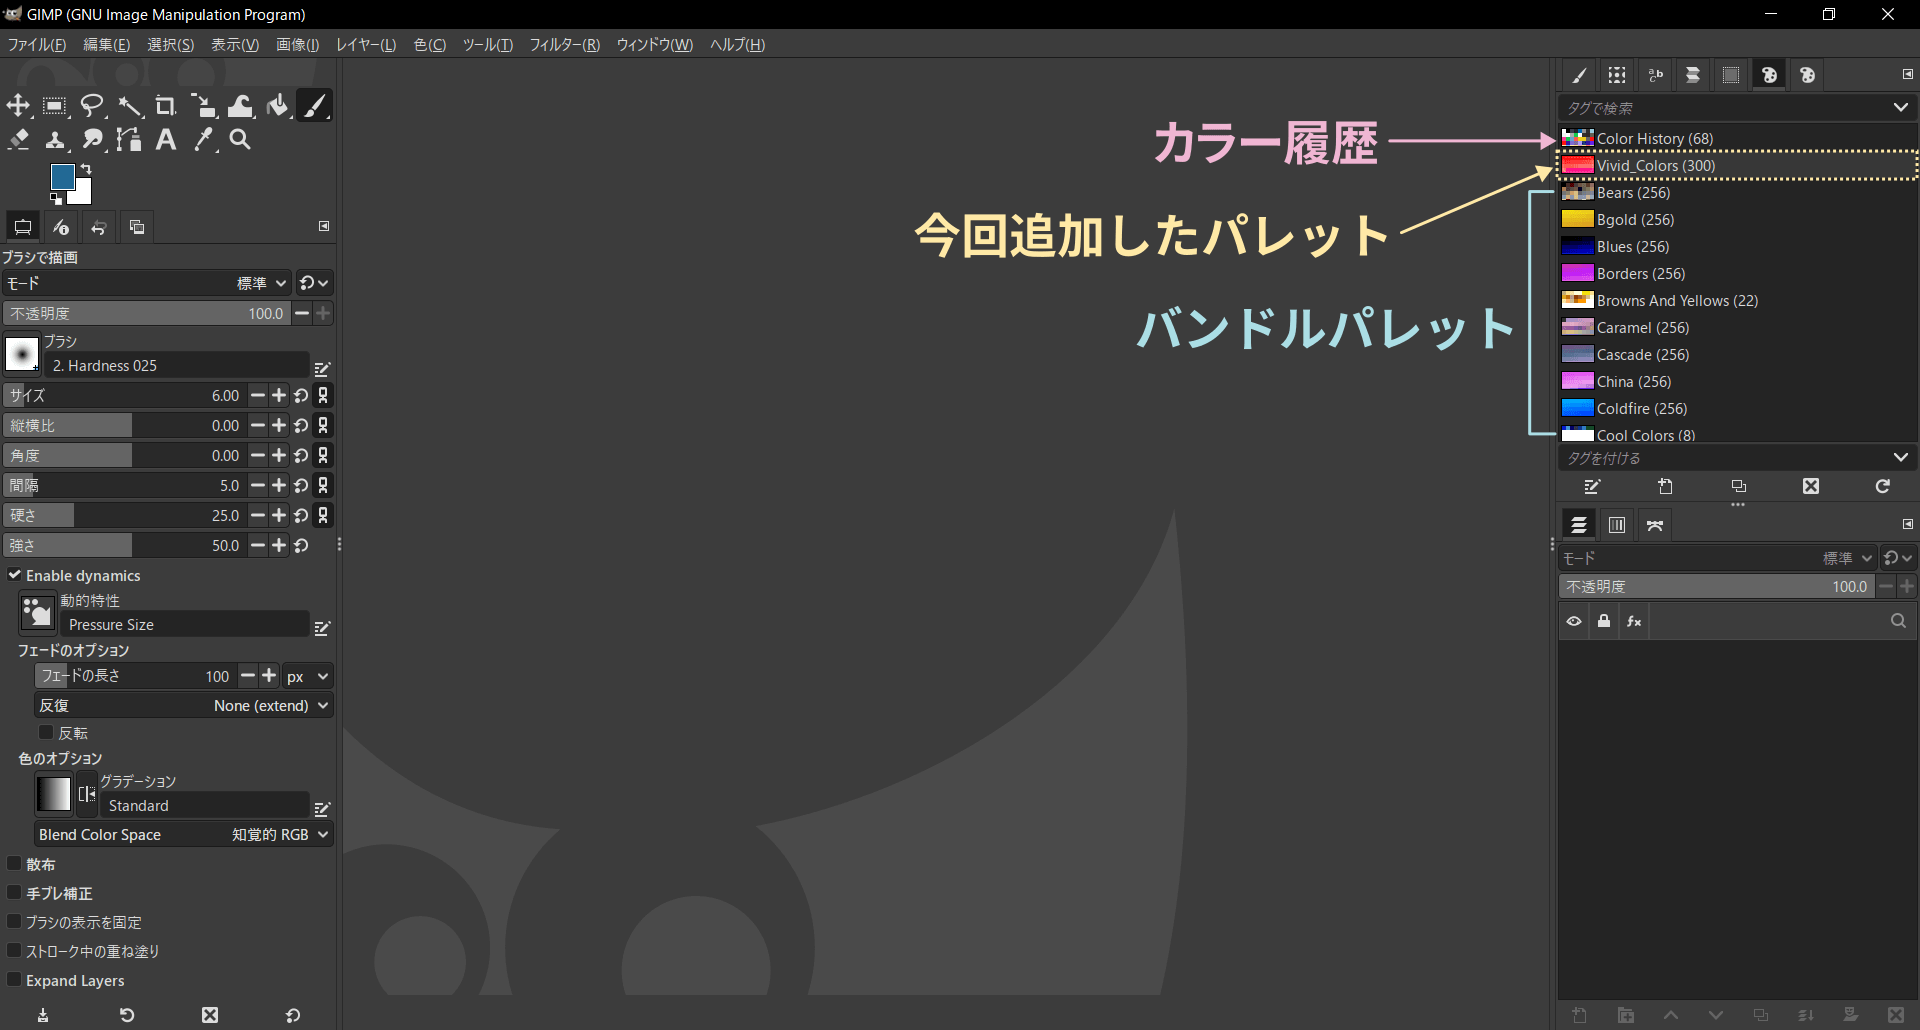Open the レイヤー(L) menu
The image size is (1920, 1030).
pyautogui.click(x=366, y=45)
